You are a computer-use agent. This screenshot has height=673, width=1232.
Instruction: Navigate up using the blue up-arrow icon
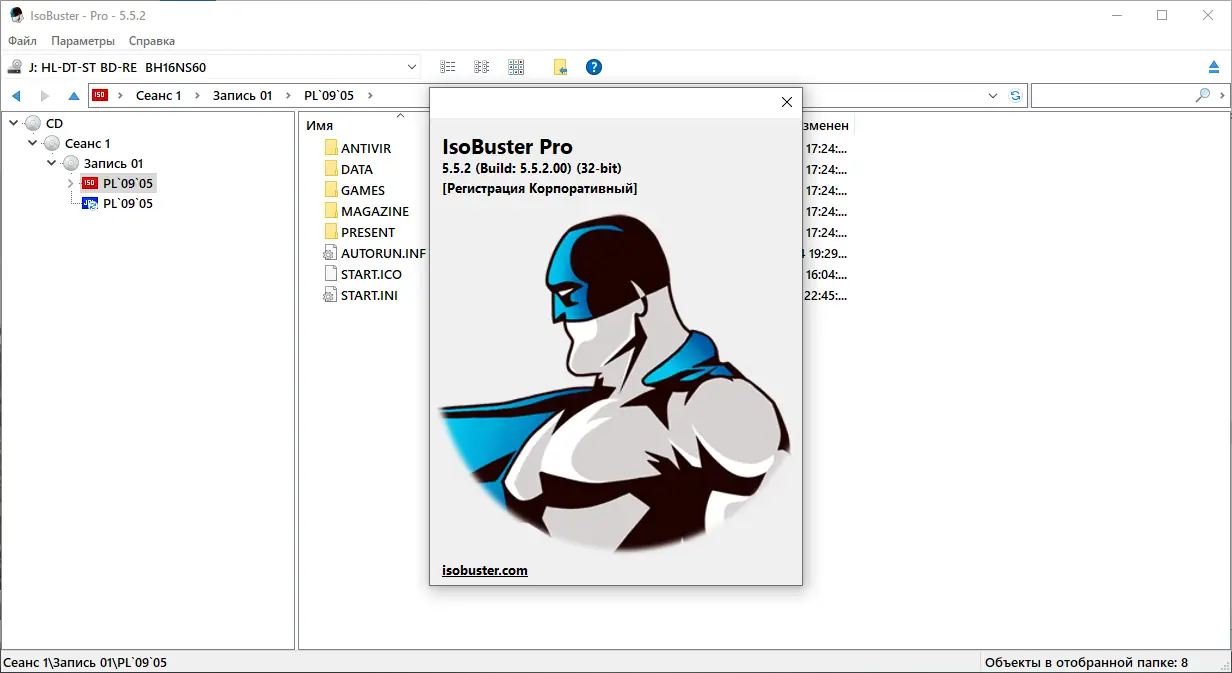pos(72,95)
